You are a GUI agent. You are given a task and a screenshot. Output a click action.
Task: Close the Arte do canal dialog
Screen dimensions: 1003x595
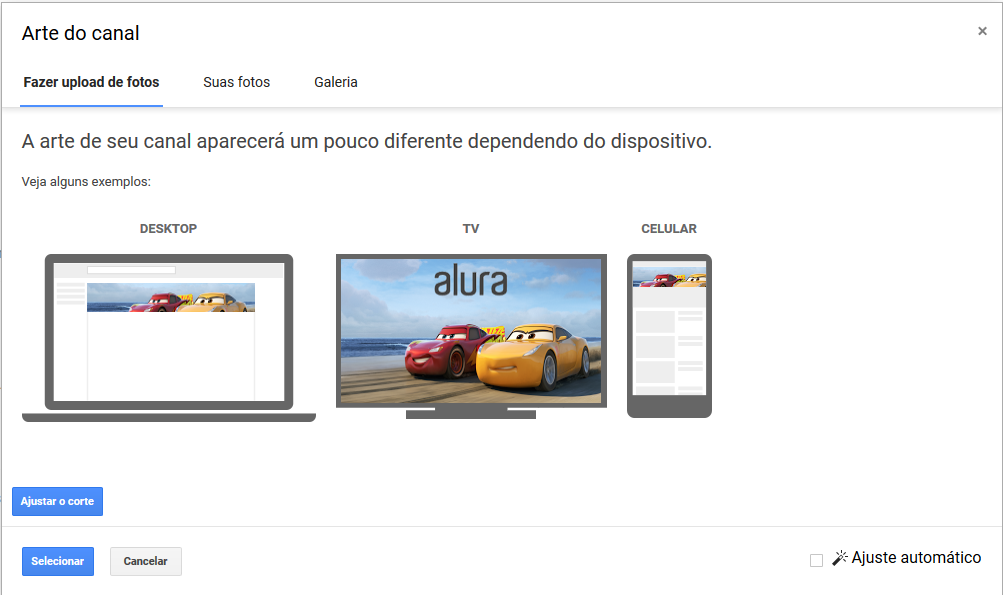tap(983, 31)
